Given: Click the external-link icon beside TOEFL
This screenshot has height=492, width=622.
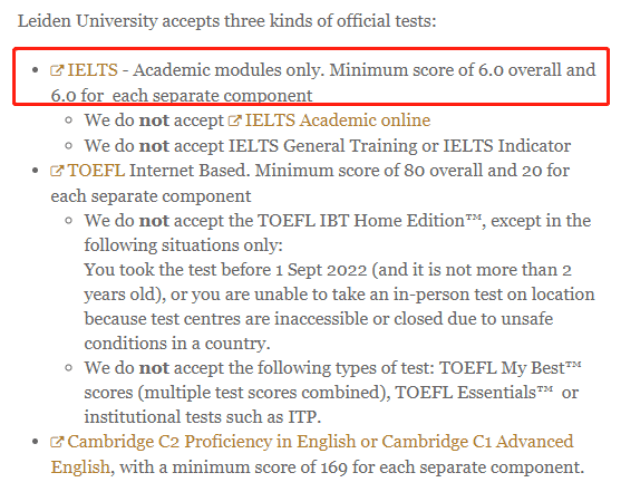Looking at the screenshot, I should click(57, 171).
